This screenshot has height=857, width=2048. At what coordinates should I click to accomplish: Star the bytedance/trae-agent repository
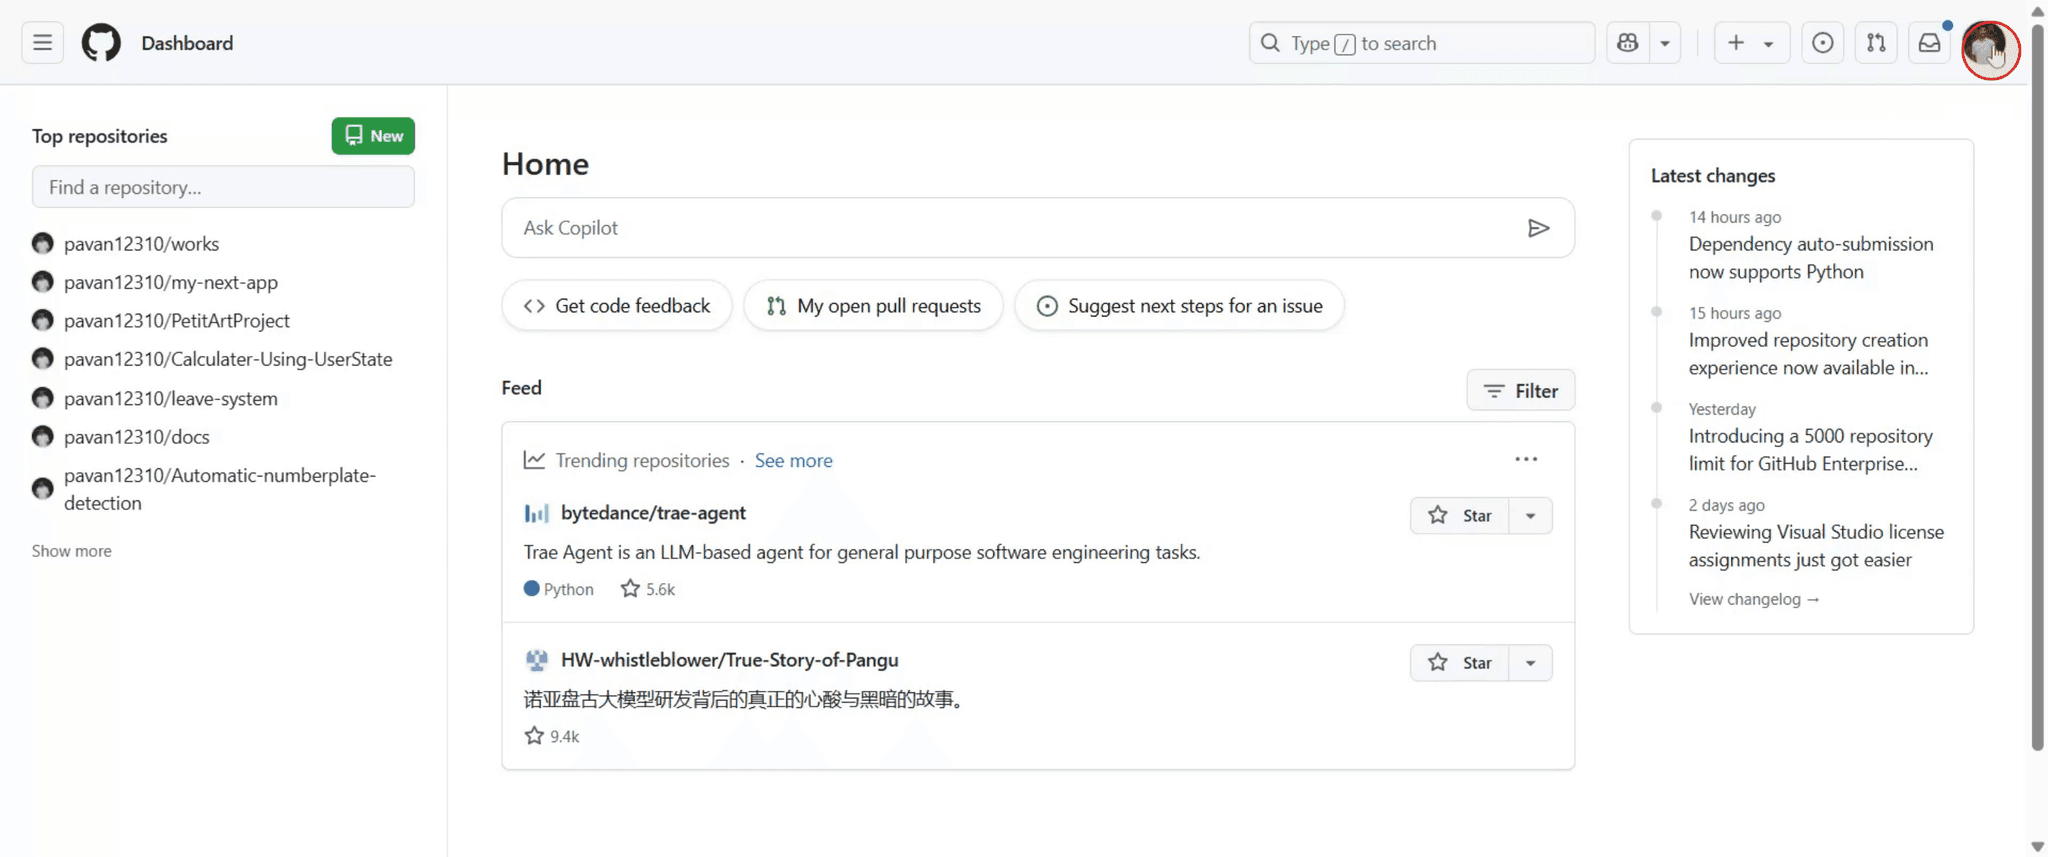pos(1460,516)
